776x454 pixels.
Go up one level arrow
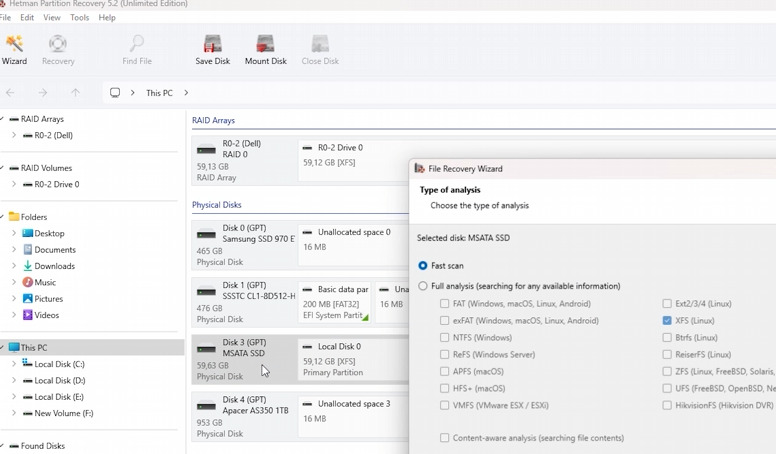pos(75,93)
